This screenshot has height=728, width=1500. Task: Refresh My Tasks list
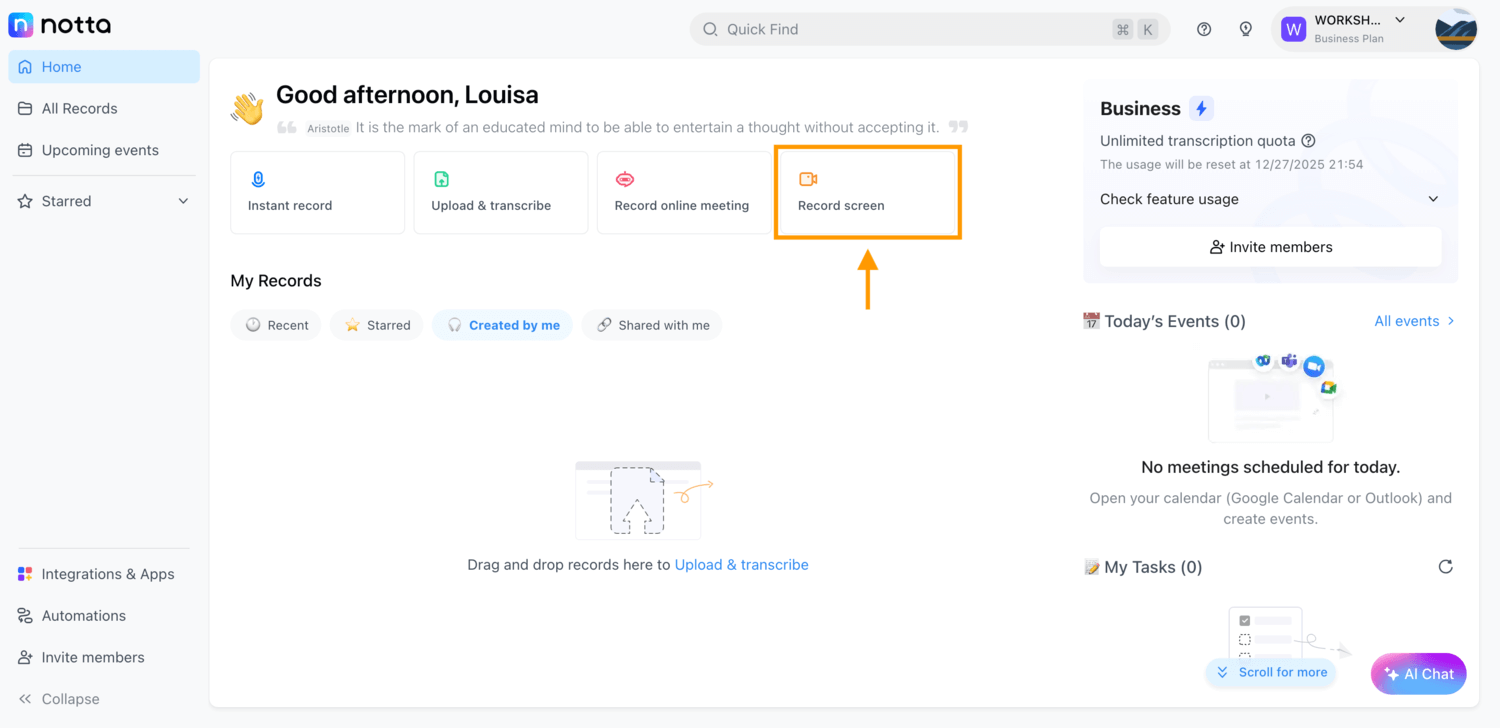click(1445, 567)
